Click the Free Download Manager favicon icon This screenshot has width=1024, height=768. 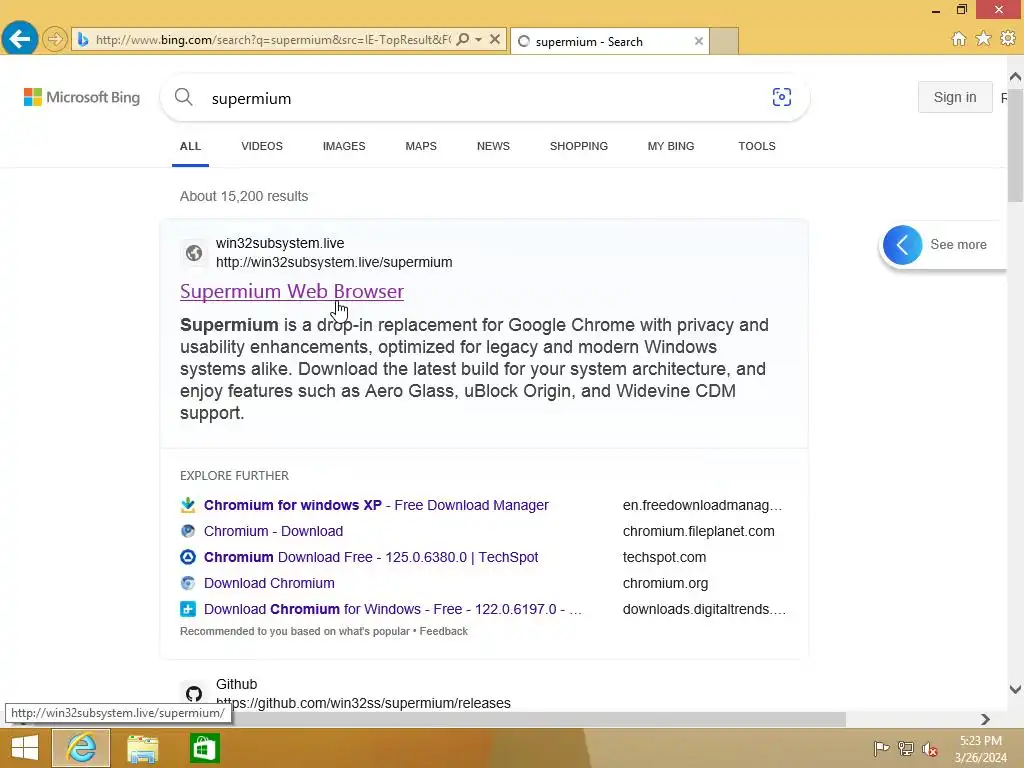tap(188, 505)
